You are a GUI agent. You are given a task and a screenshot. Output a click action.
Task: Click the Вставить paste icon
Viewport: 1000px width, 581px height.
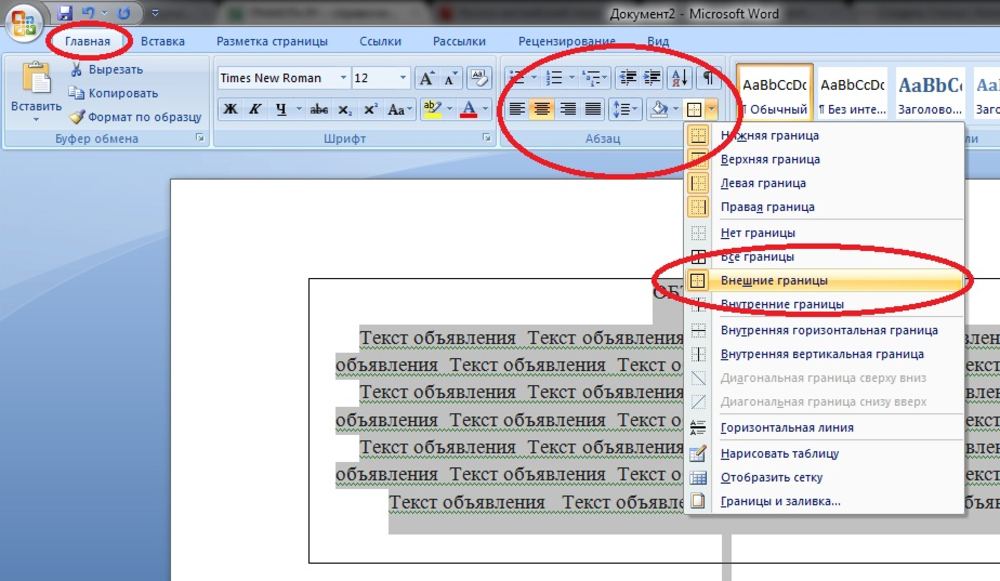36,79
